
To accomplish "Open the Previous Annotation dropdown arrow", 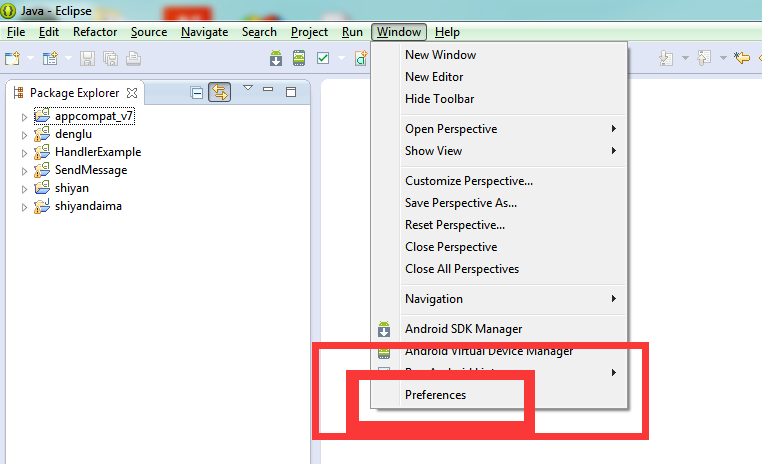I will coord(723,58).
